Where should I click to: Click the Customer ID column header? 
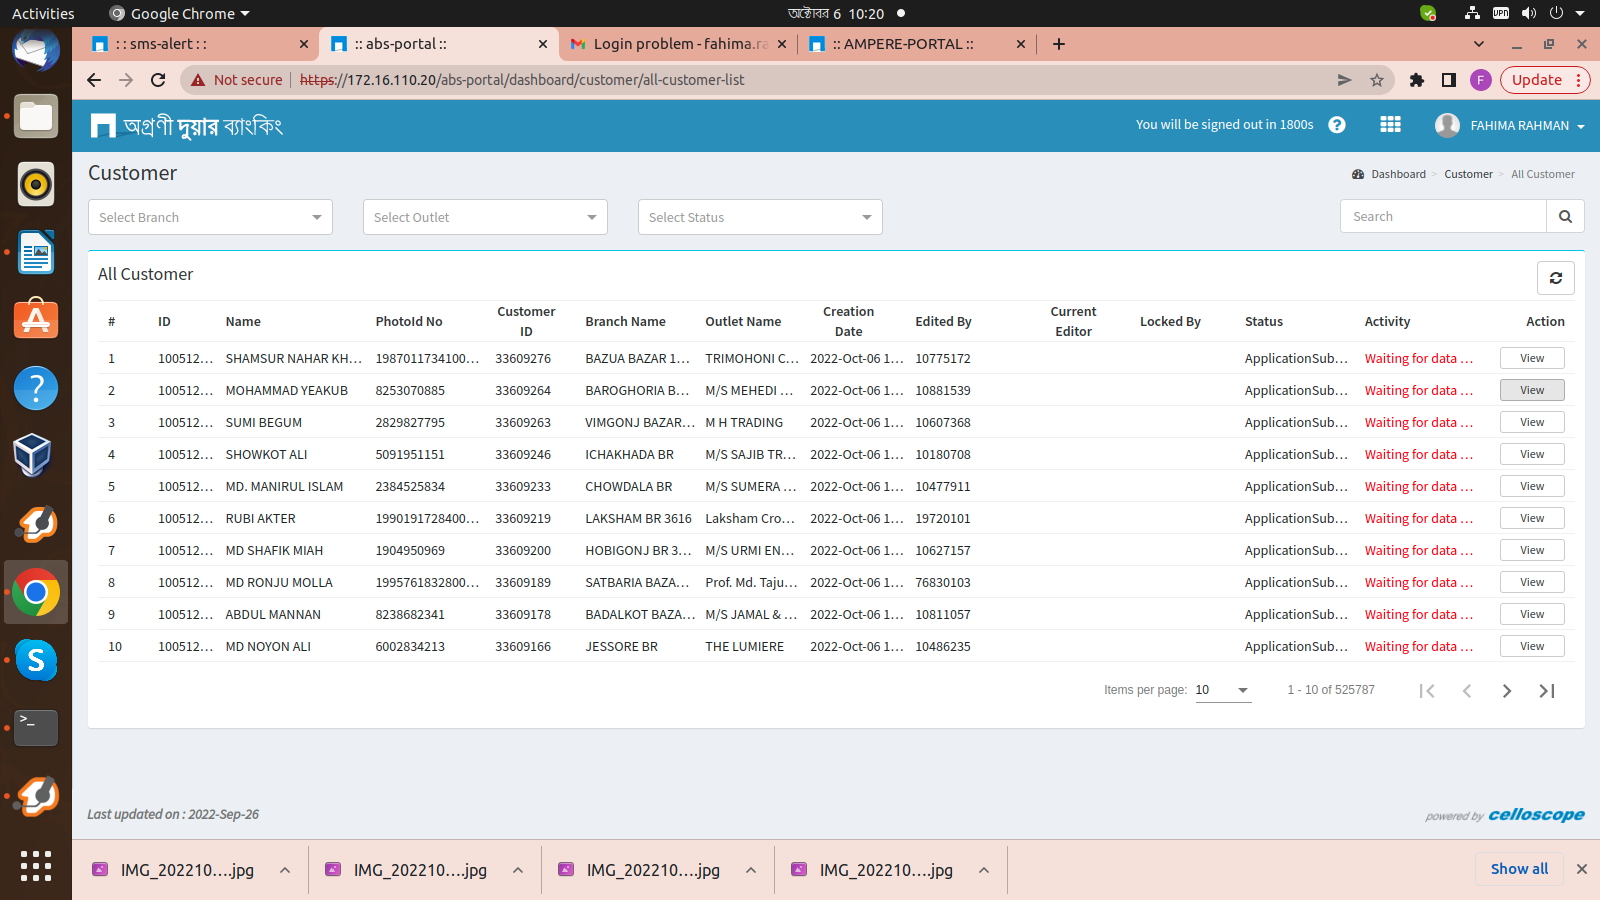tap(526, 321)
